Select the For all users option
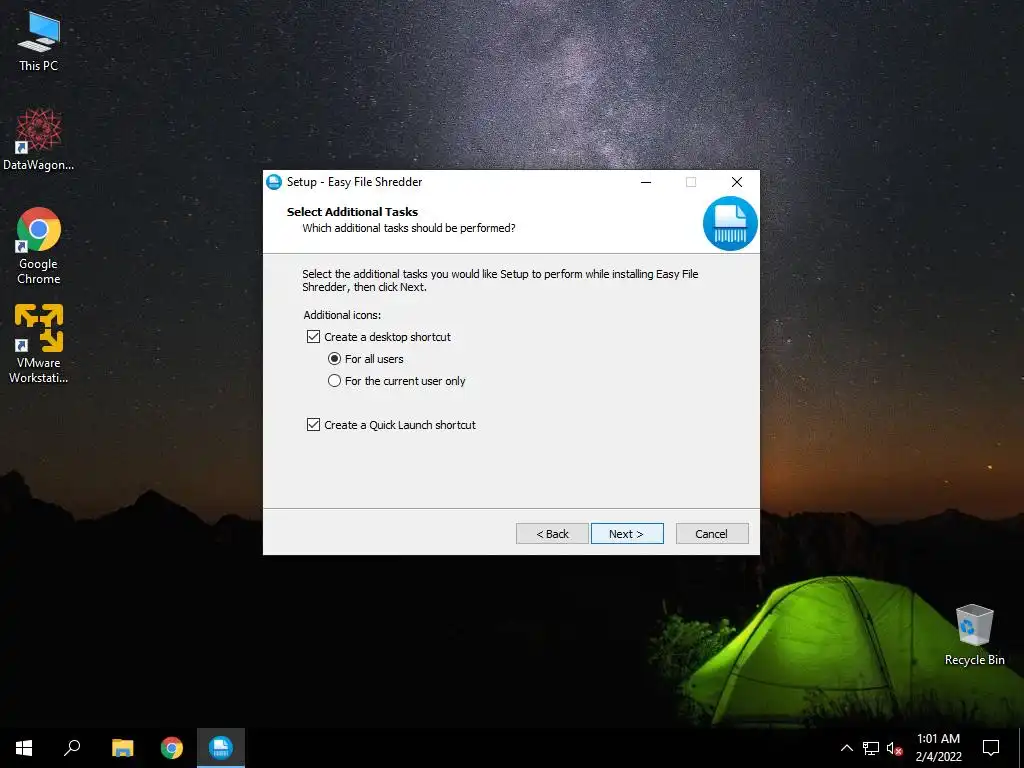This screenshot has height=768, width=1024. tap(334, 359)
